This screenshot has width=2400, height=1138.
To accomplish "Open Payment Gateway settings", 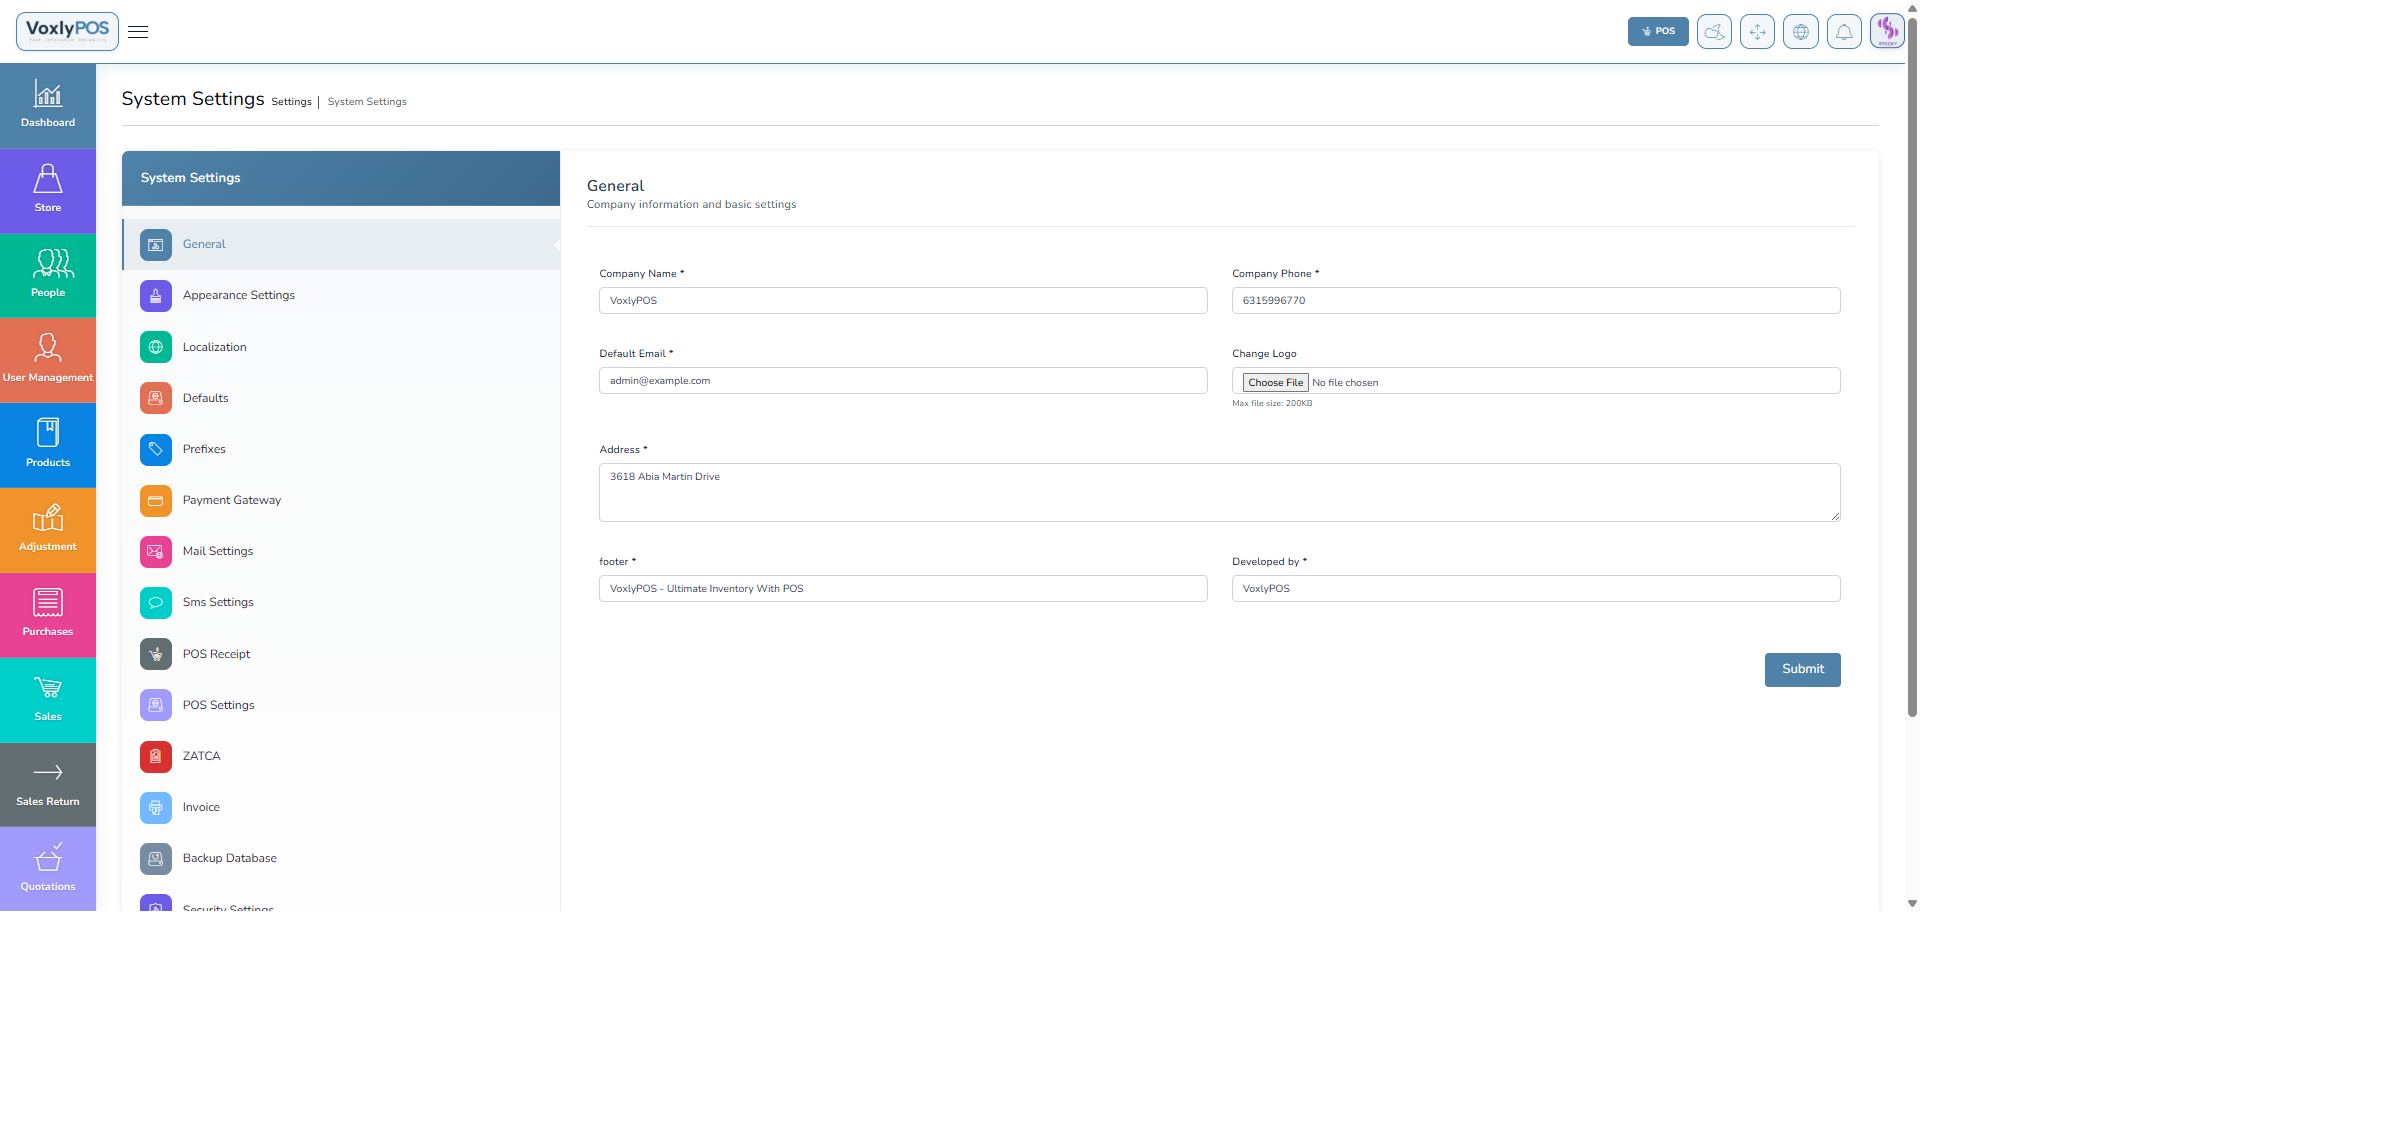I will click(231, 500).
